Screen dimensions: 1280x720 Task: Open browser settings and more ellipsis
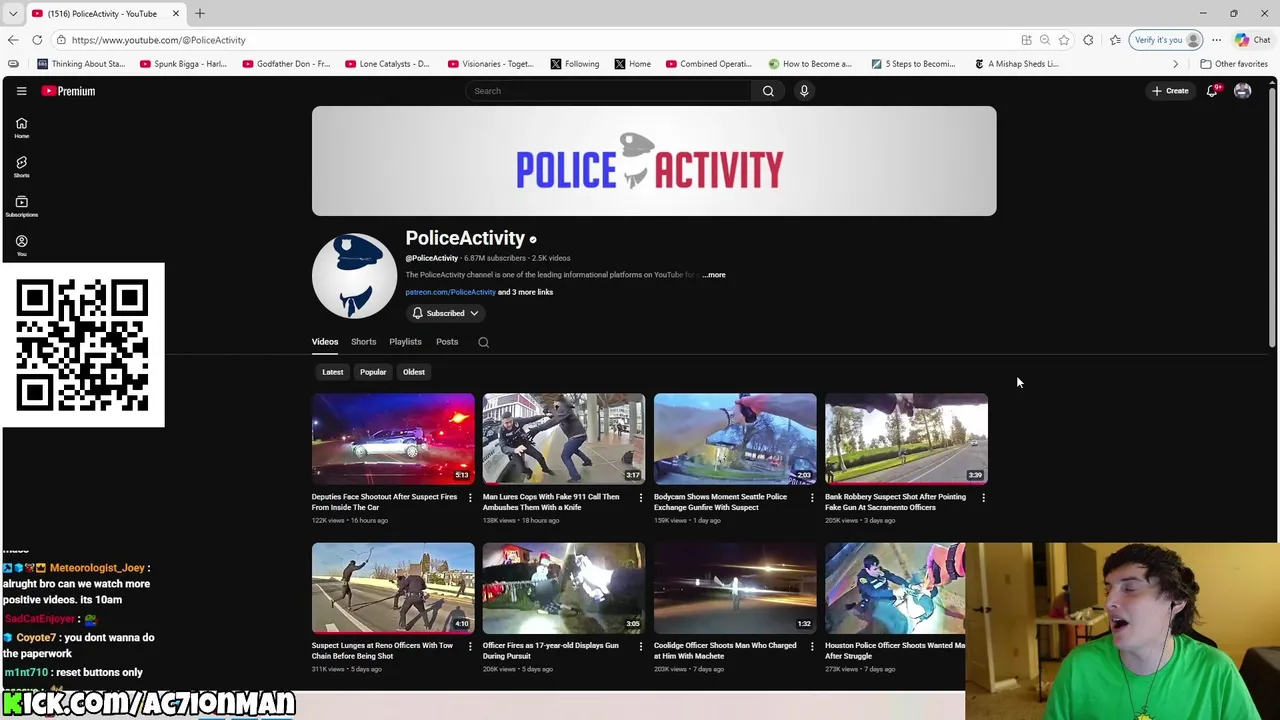point(1217,40)
